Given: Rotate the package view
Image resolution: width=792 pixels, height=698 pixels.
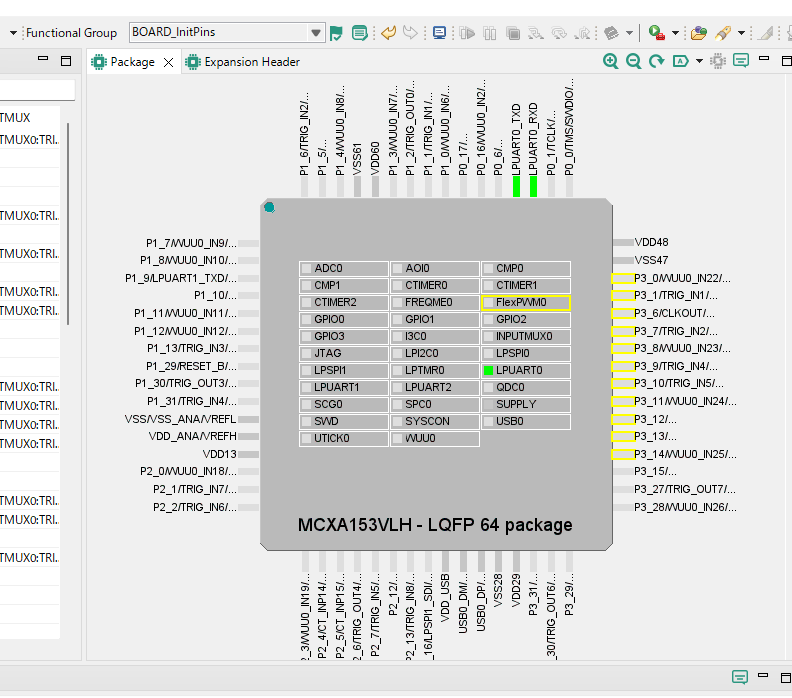Looking at the screenshot, I should [657, 61].
